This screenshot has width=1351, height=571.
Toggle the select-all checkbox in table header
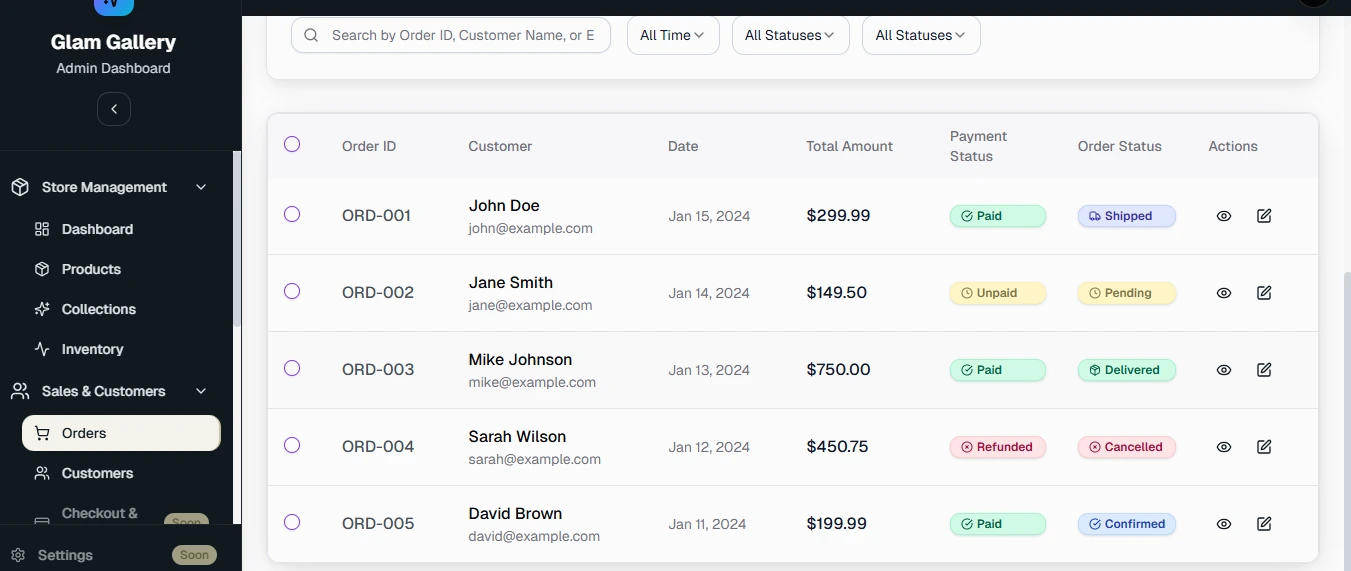292,144
